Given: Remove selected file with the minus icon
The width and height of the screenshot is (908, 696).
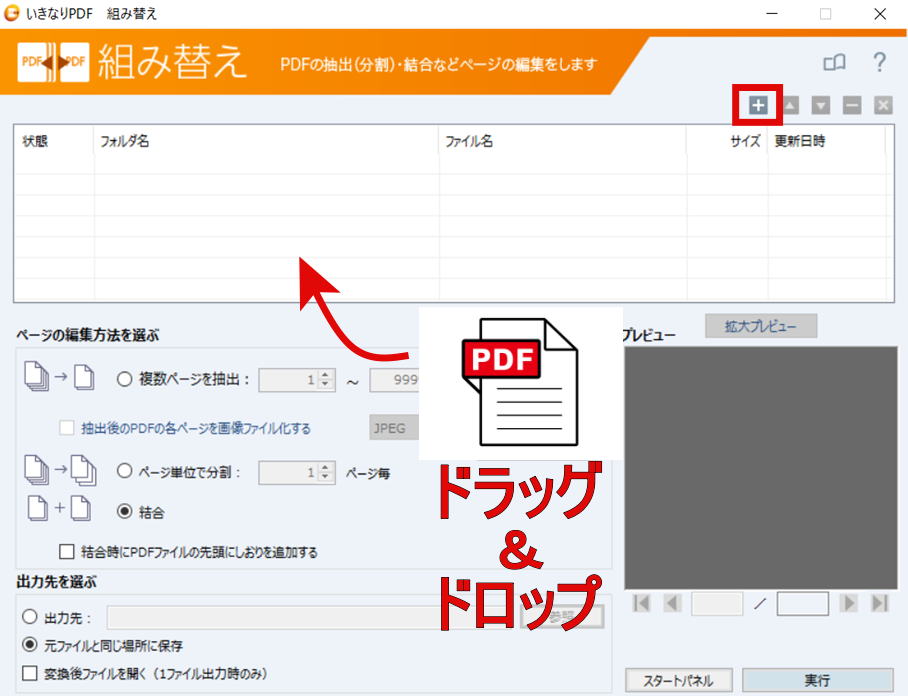Looking at the screenshot, I should [x=852, y=105].
